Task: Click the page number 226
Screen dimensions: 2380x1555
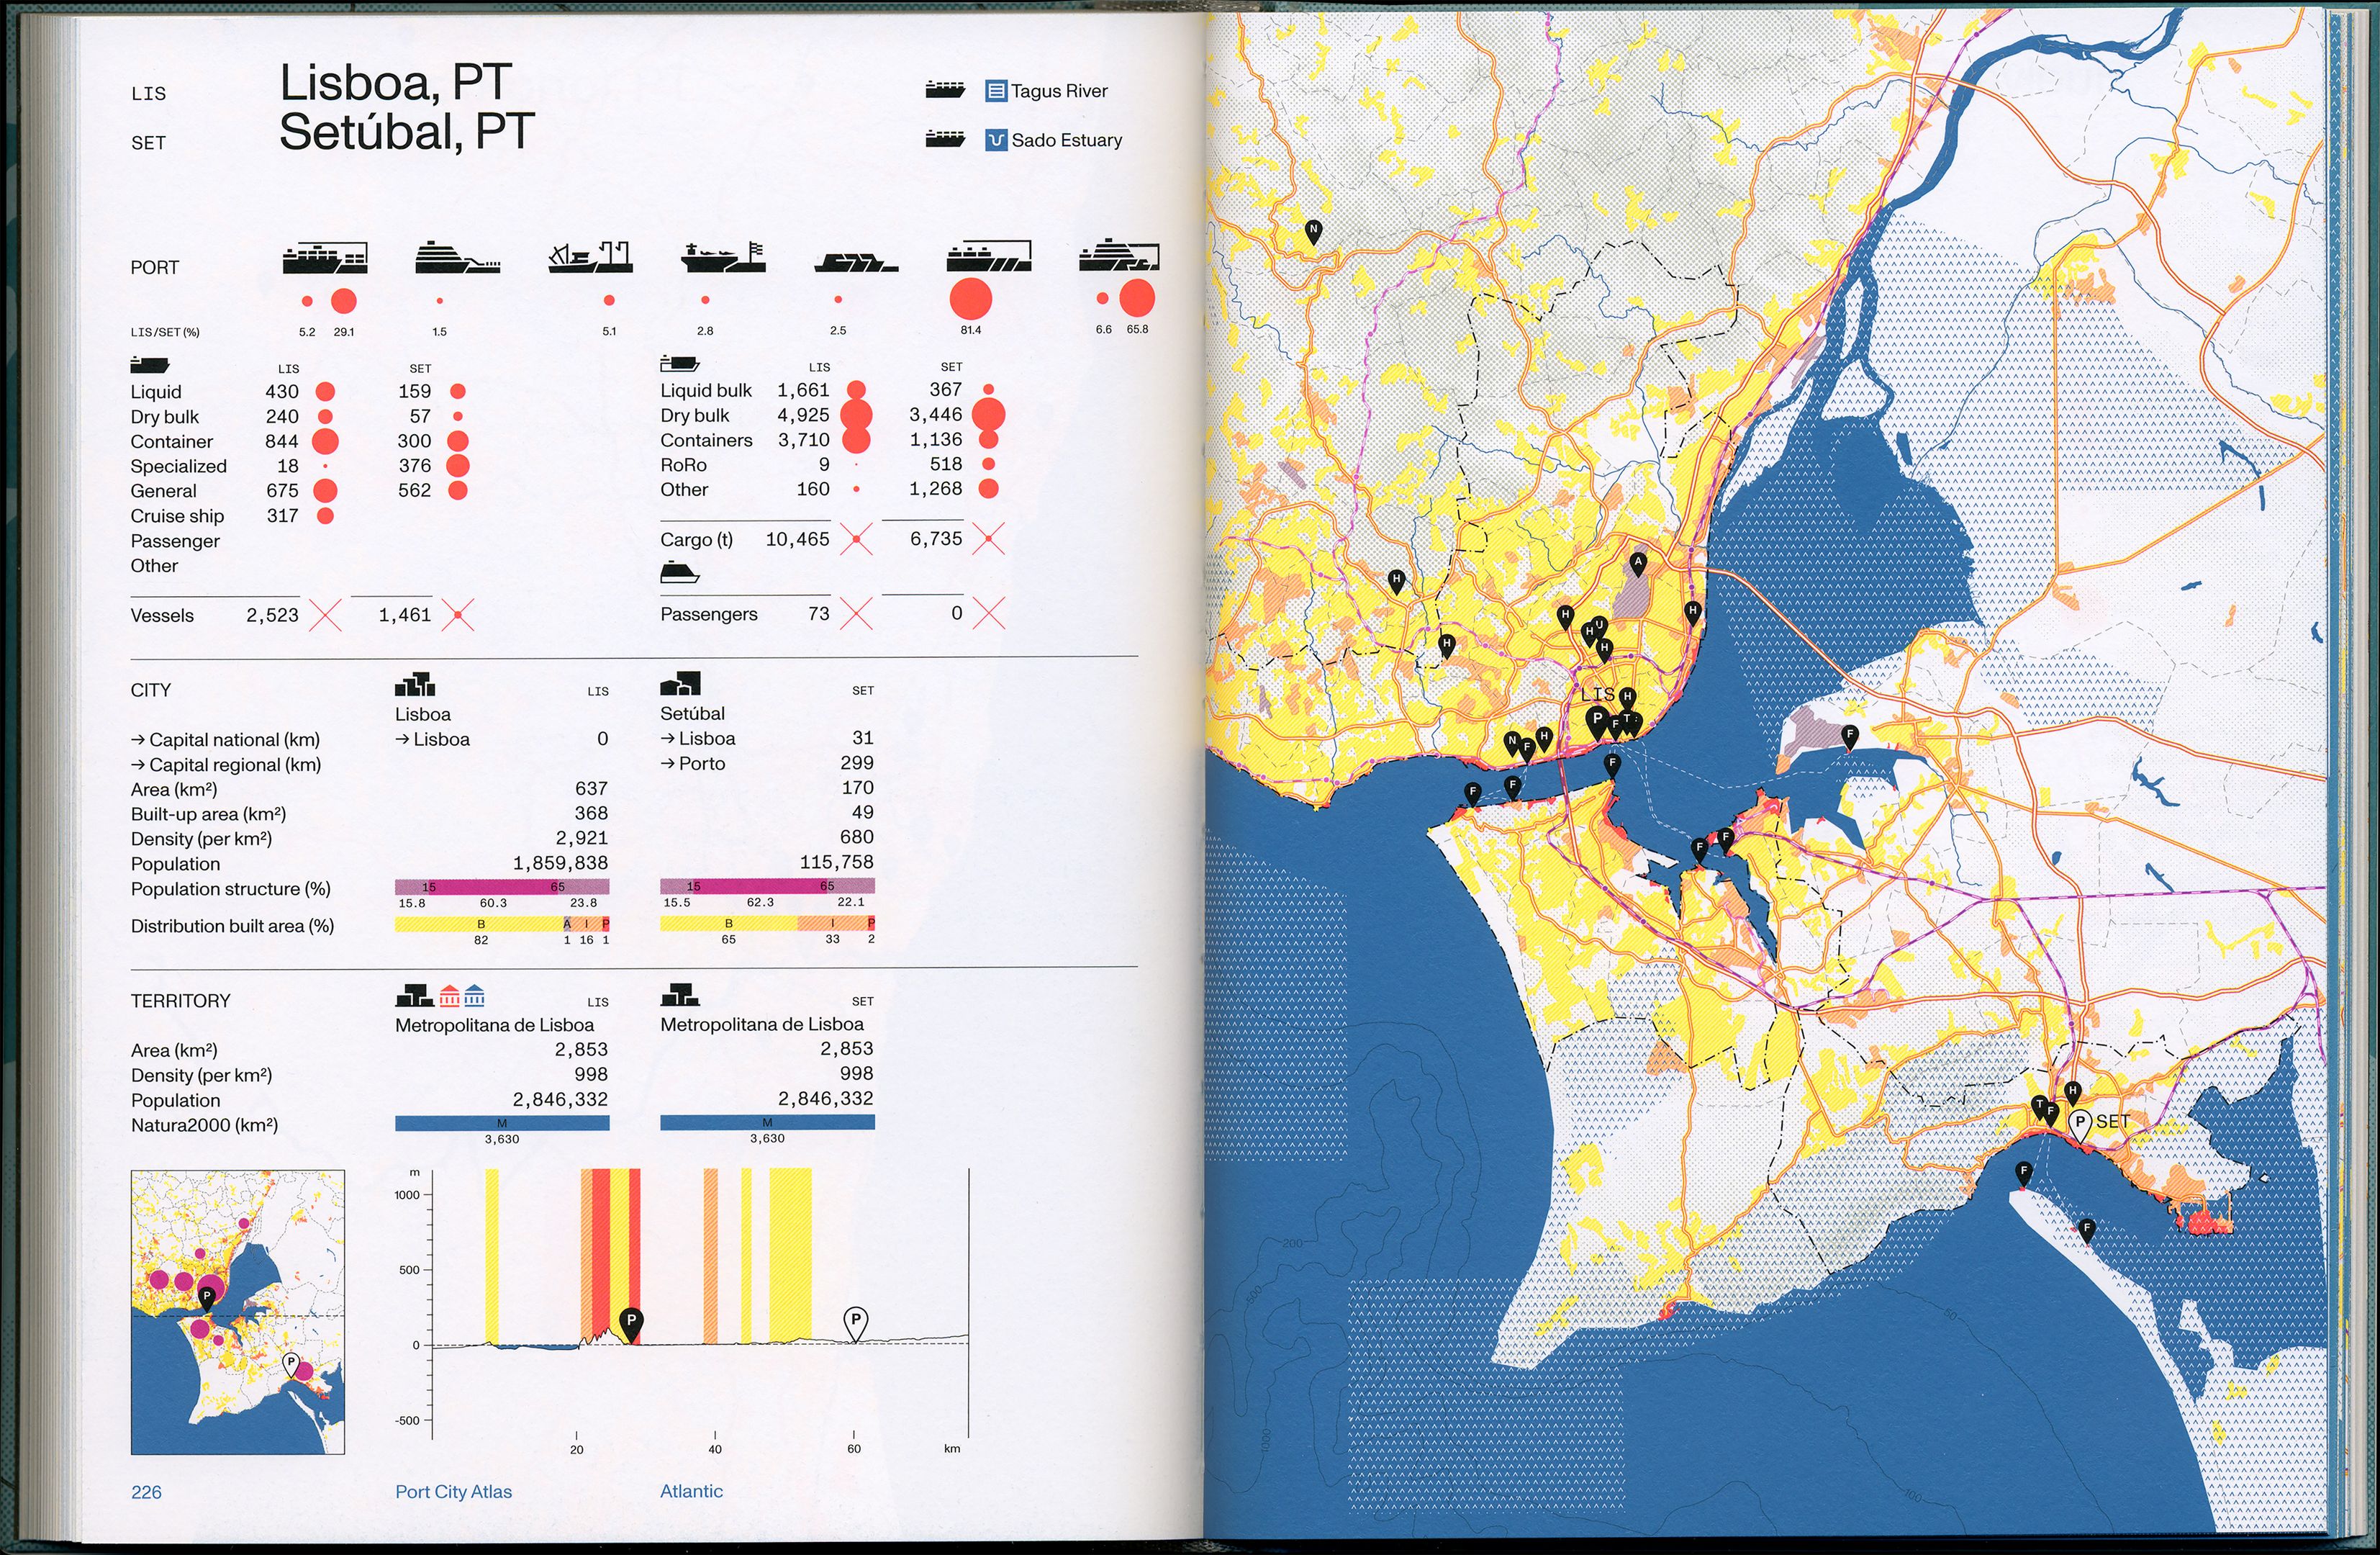Action: tap(146, 1492)
